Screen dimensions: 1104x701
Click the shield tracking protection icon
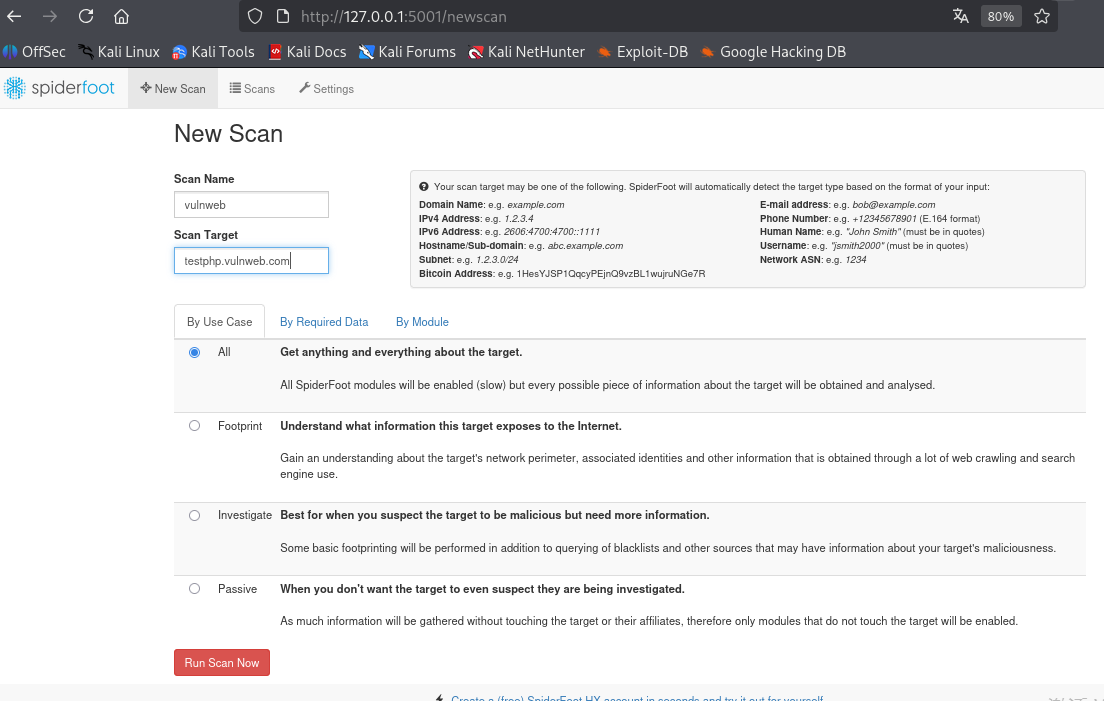255,16
